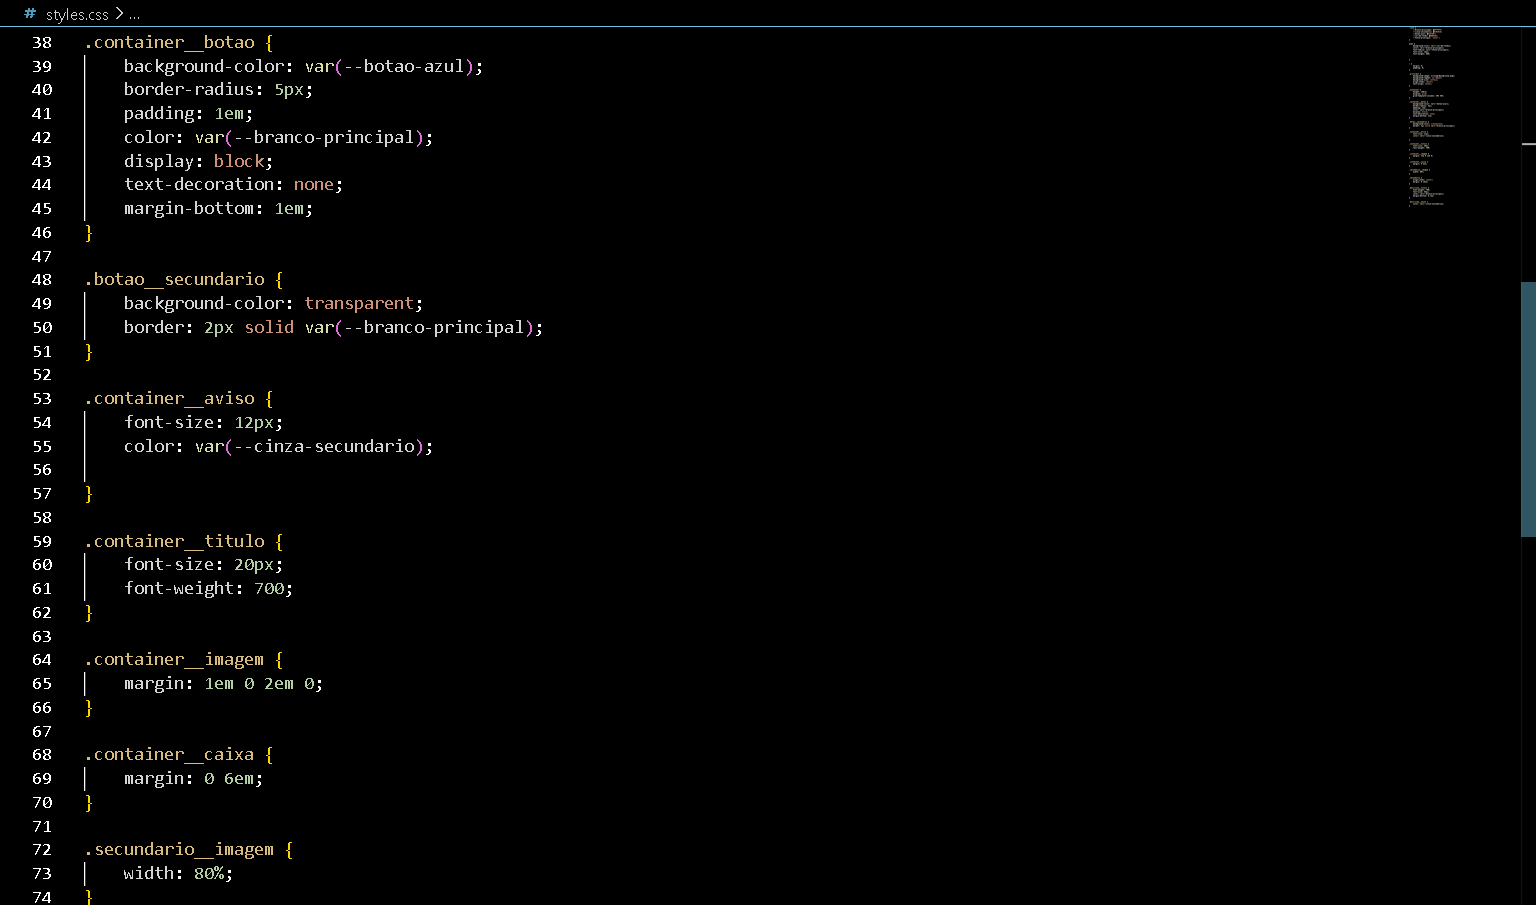Image resolution: width=1536 pixels, height=905 pixels.
Task: Click line number 74 in the gutter
Action: pyautogui.click(x=42, y=897)
